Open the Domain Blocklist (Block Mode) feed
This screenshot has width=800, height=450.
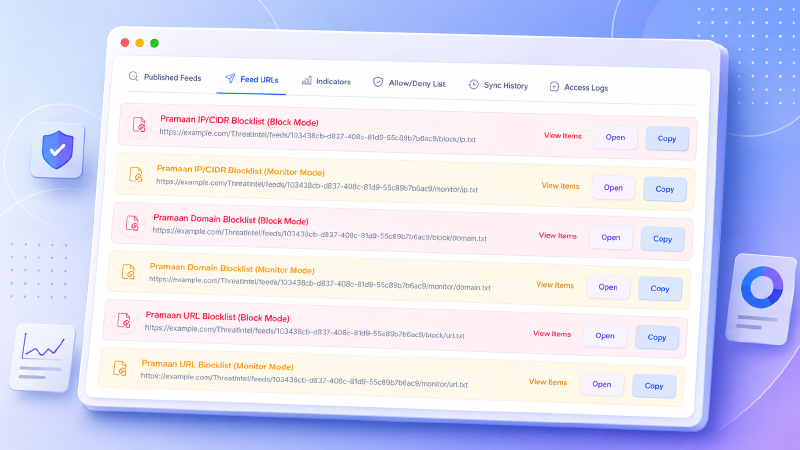(x=611, y=238)
